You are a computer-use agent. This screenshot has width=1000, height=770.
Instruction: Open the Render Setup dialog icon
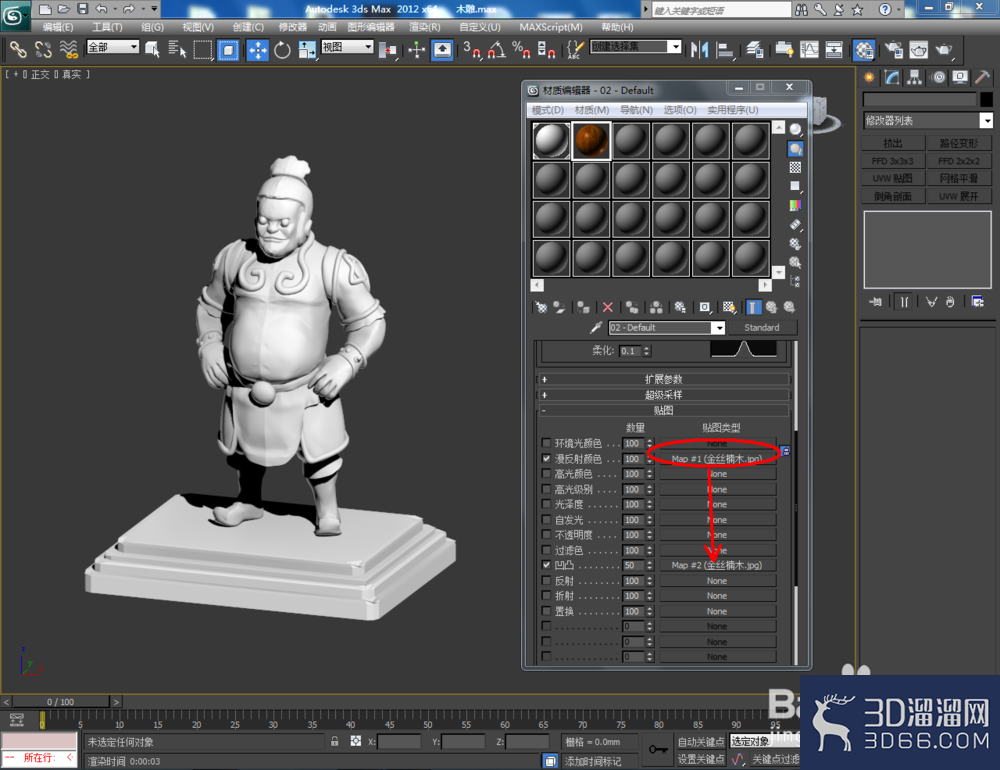tap(893, 50)
